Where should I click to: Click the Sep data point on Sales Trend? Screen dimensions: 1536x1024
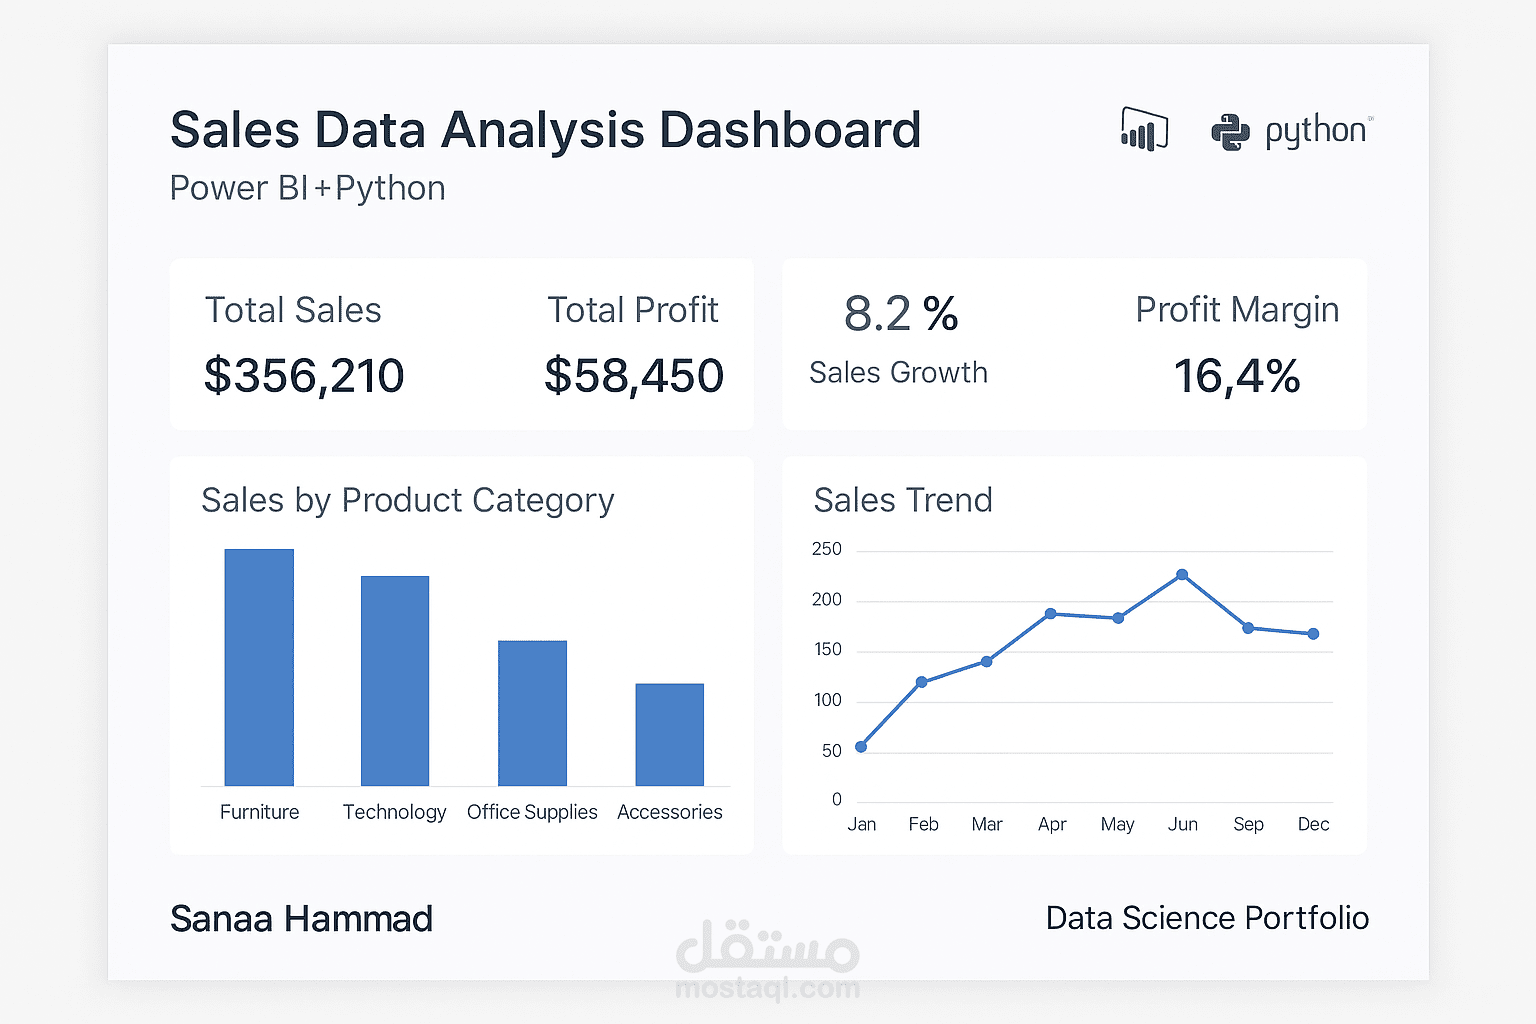(x=1248, y=628)
